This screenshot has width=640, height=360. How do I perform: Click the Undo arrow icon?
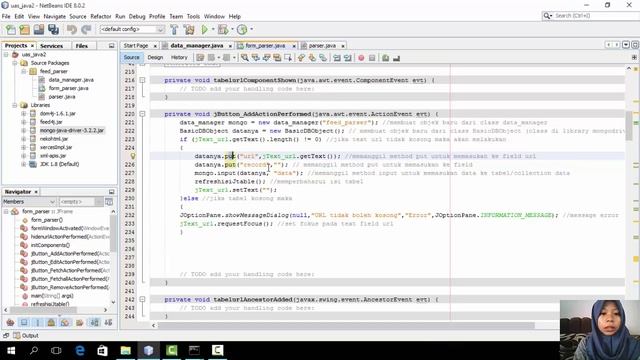(x=72, y=29)
